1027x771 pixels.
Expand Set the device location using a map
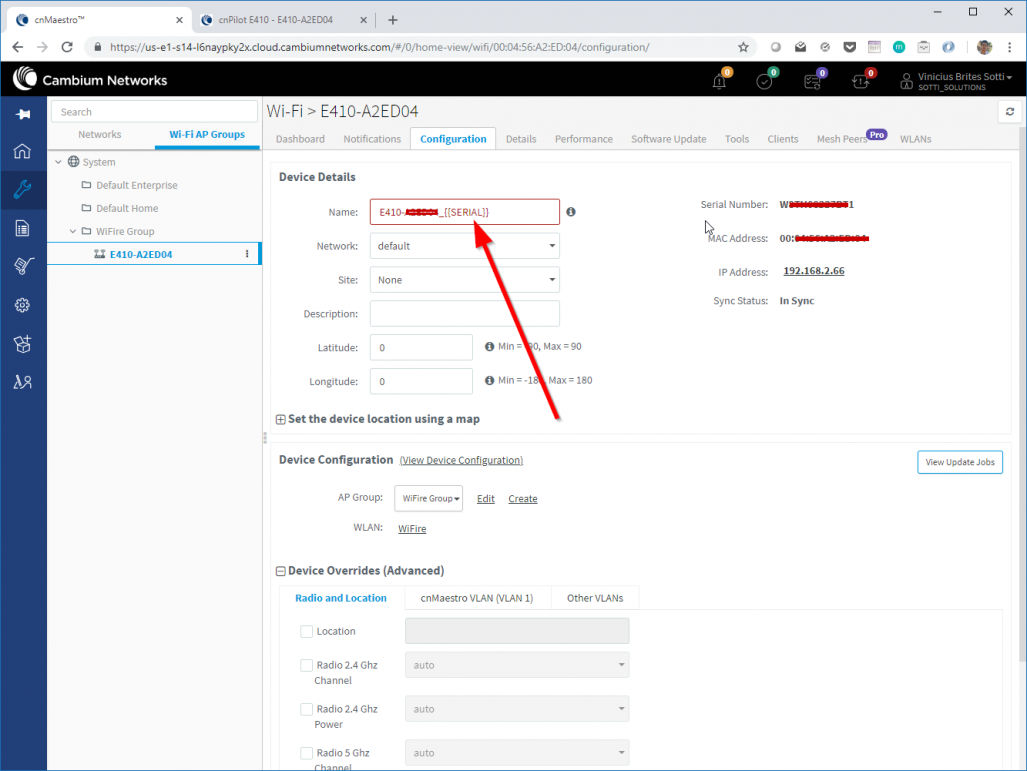281,419
